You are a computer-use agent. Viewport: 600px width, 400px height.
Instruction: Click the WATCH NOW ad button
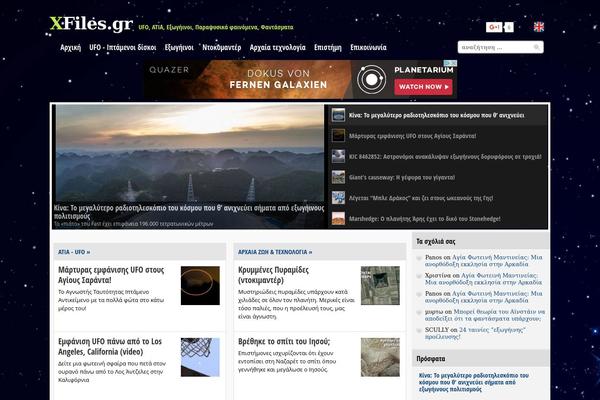(x=423, y=87)
